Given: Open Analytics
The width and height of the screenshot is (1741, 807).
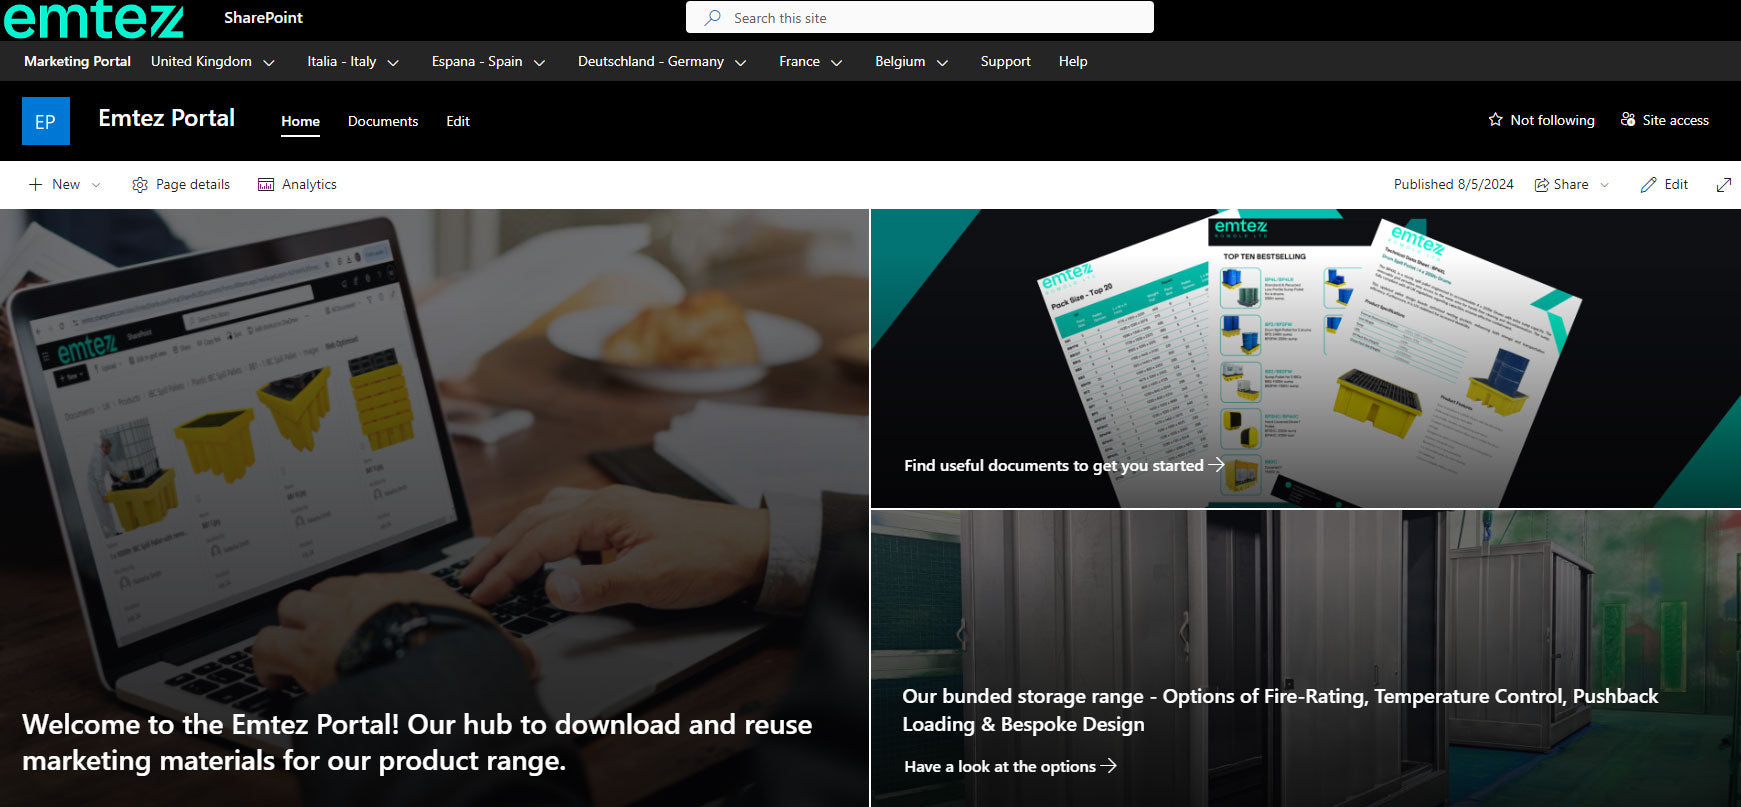Looking at the screenshot, I should point(297,185).
